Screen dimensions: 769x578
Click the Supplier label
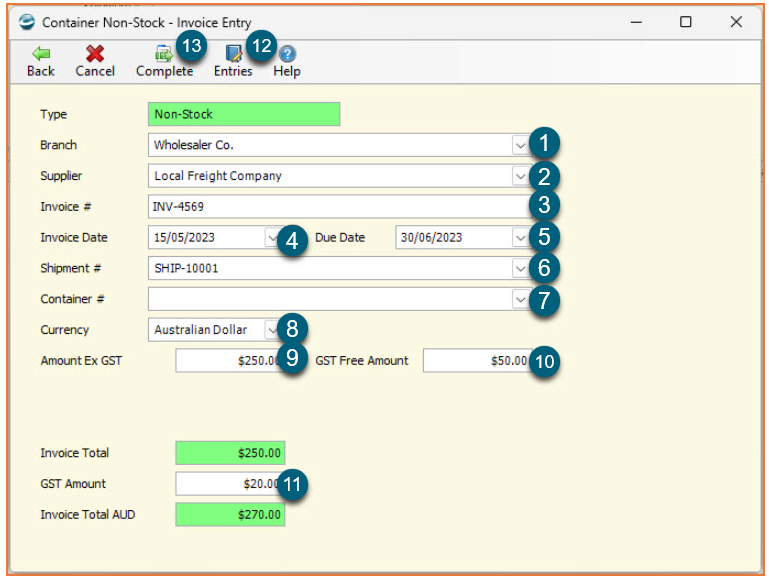click(x=61, y=176)
